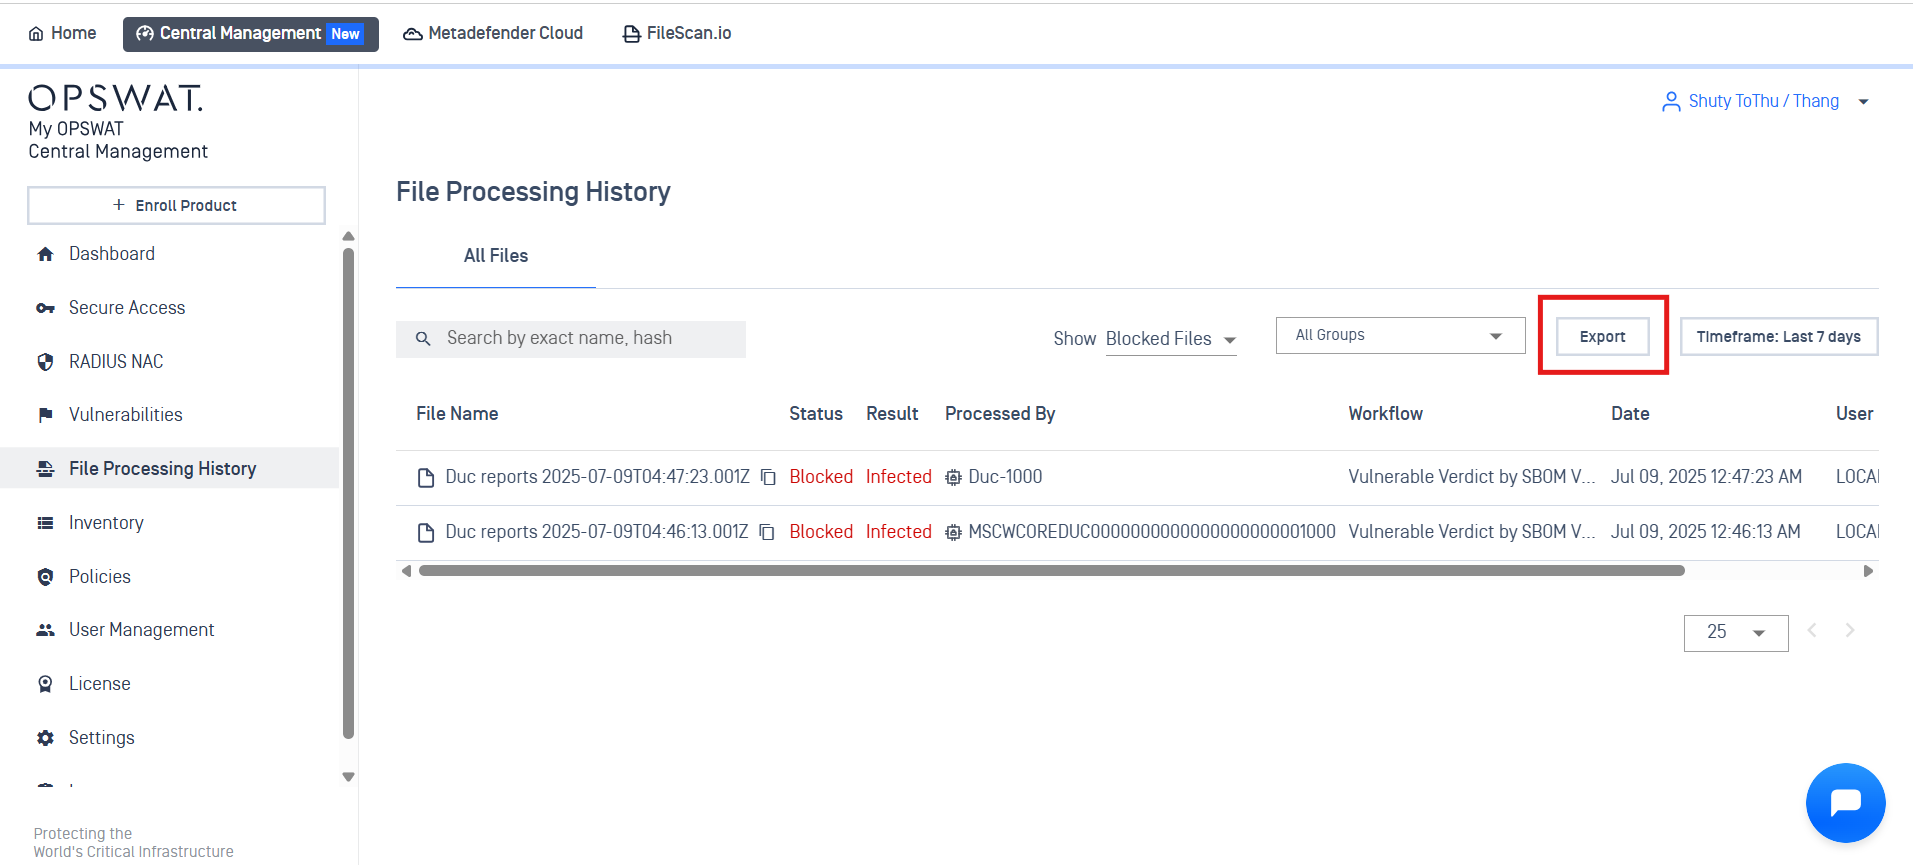This screenshot has height=865, width=1913.
Task: Click the Vulnerabilities flag icon
Action: (x=45, y=415)
